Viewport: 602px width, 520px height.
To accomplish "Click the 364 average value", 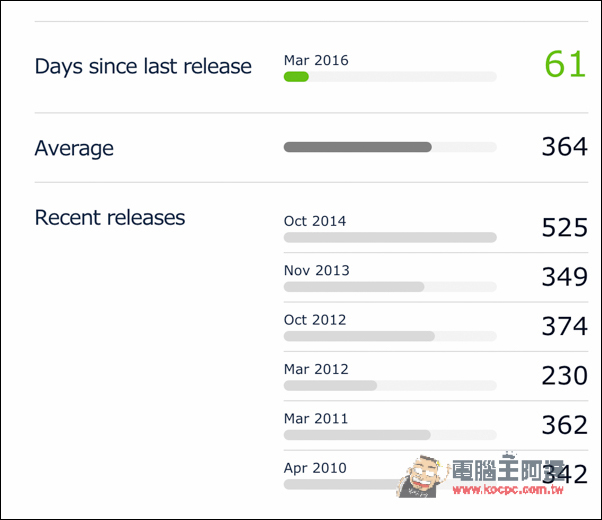I will [564, 147].
